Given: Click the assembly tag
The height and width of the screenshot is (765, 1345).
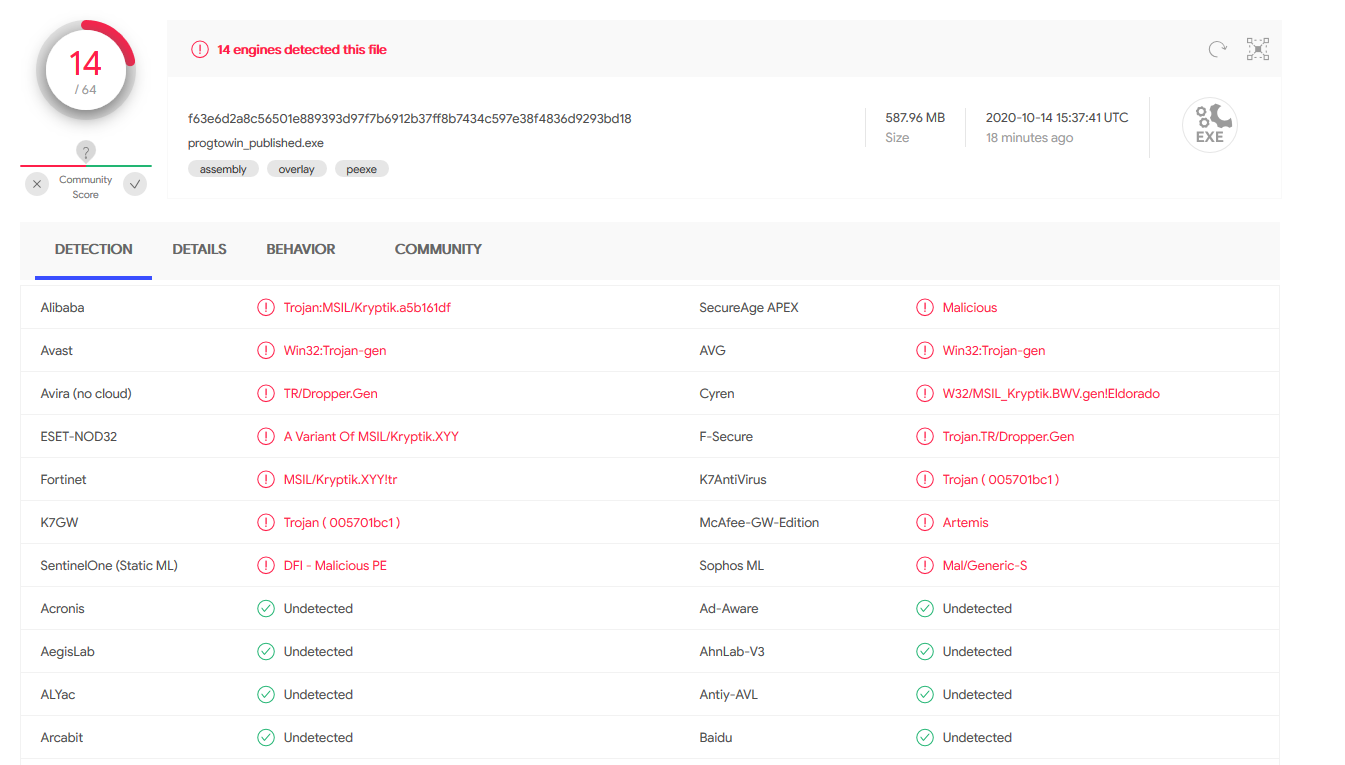Looking at the screenshot, I should coord(223,169).
